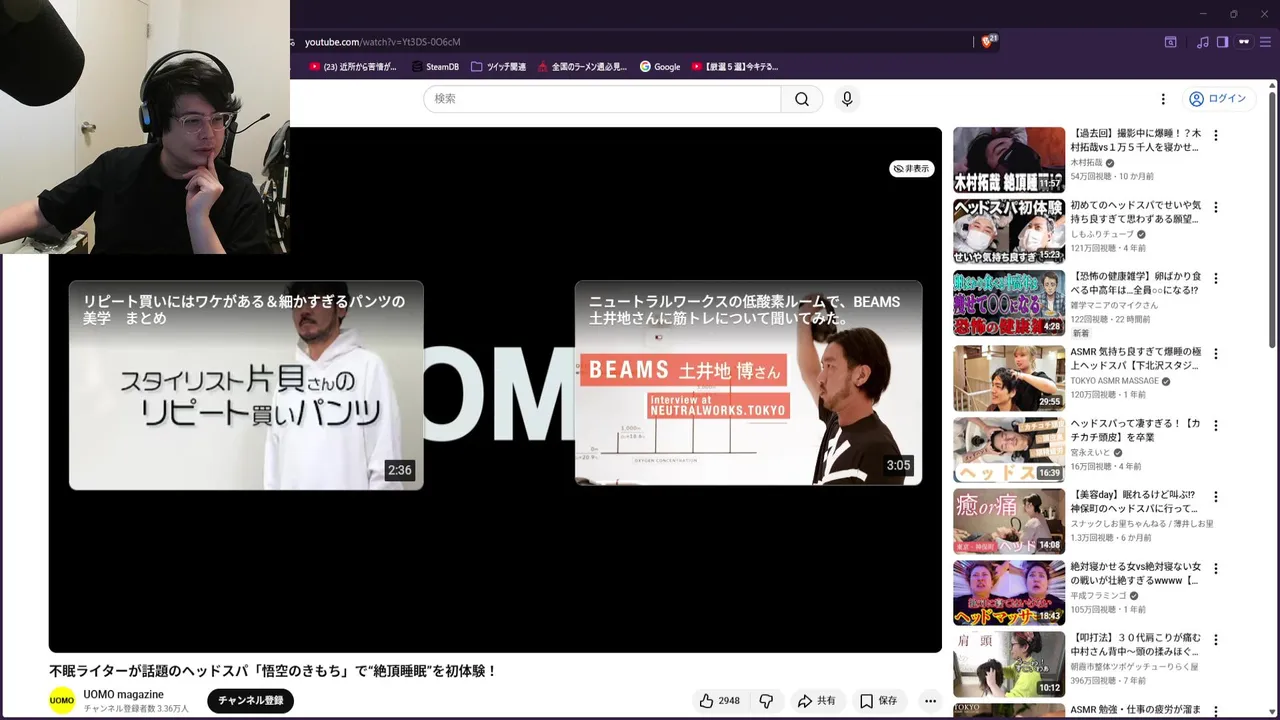Open Brave media playlist music icon
1280x720 pixels.
click(x=1203, y=42)
